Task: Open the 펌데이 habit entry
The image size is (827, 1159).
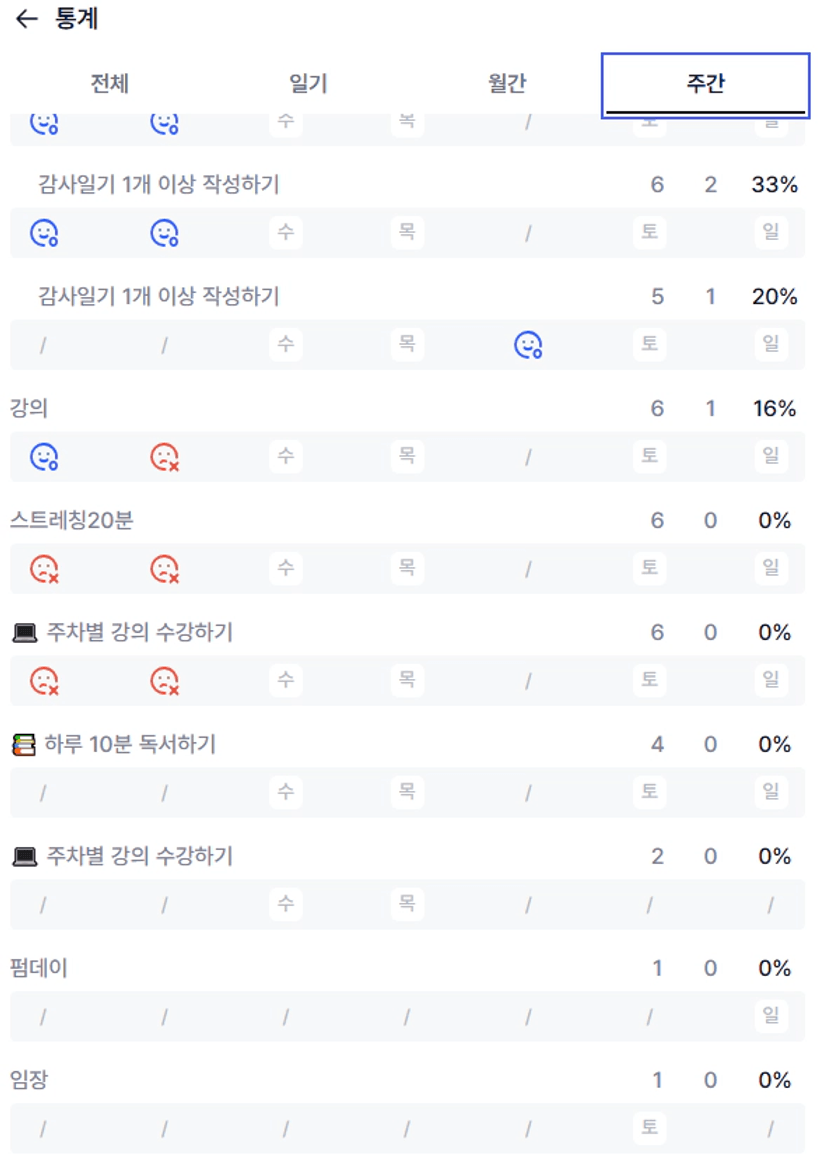Action: pyautogui.click(x=39, y=968)
